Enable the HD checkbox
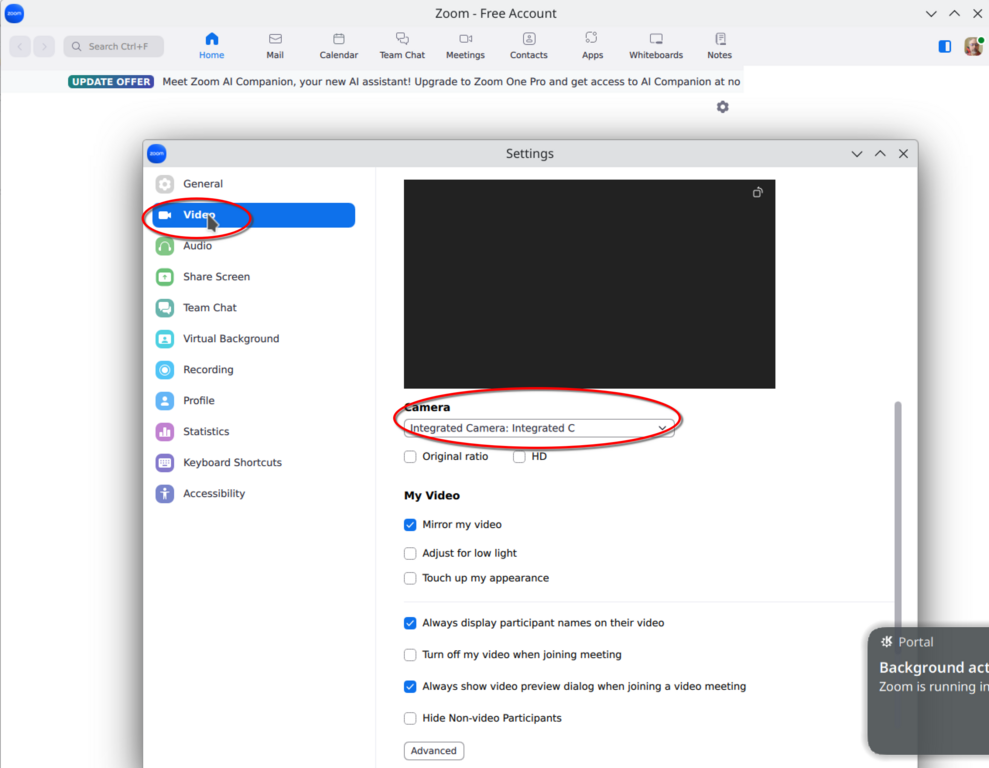This screenshot has height=768, width=989. coord(519,457)
